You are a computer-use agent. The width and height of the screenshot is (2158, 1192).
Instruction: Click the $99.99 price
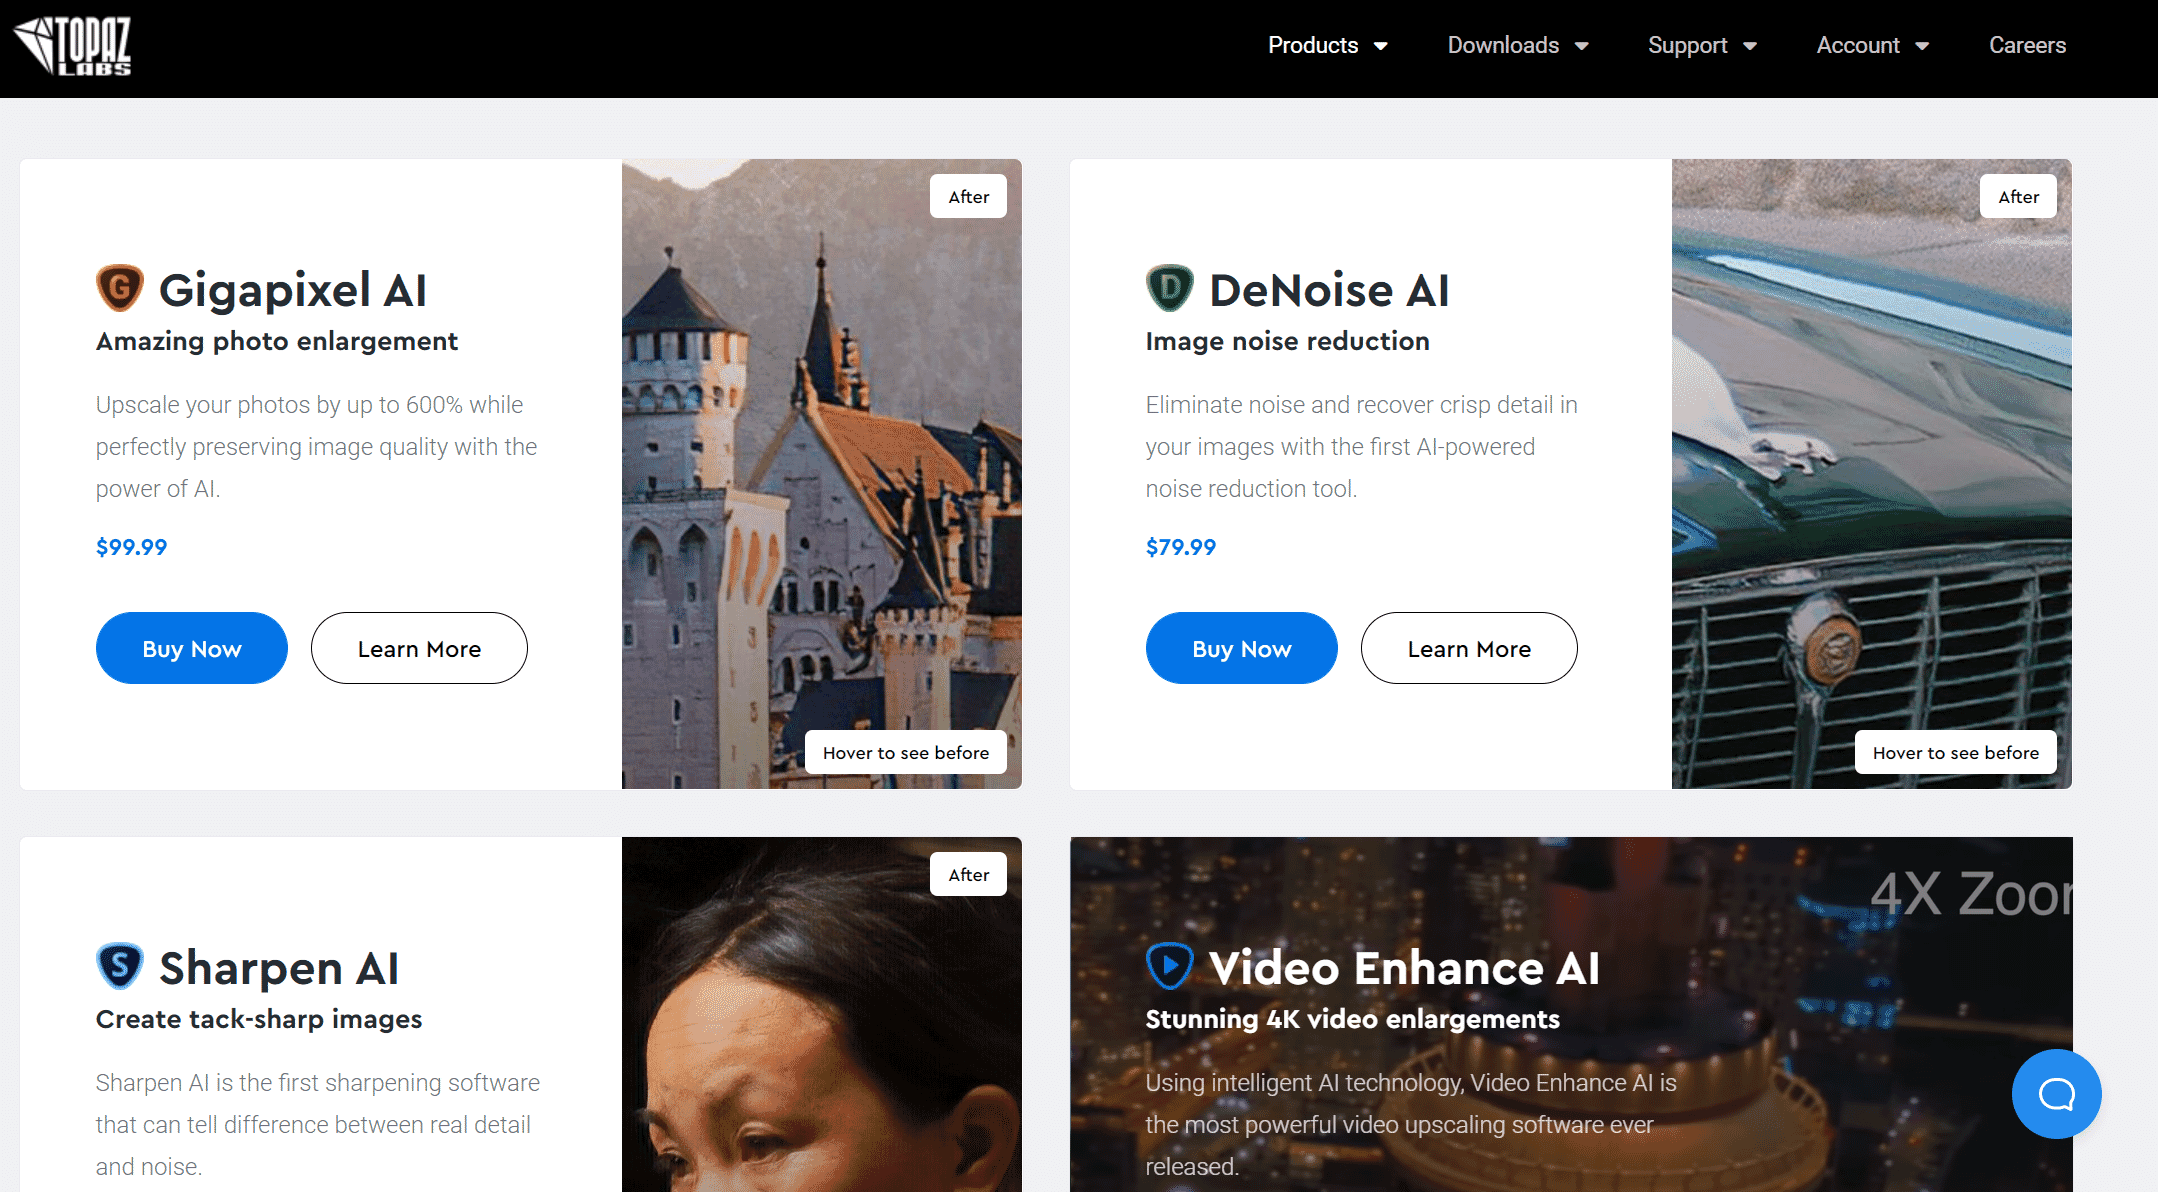point(131,547)
